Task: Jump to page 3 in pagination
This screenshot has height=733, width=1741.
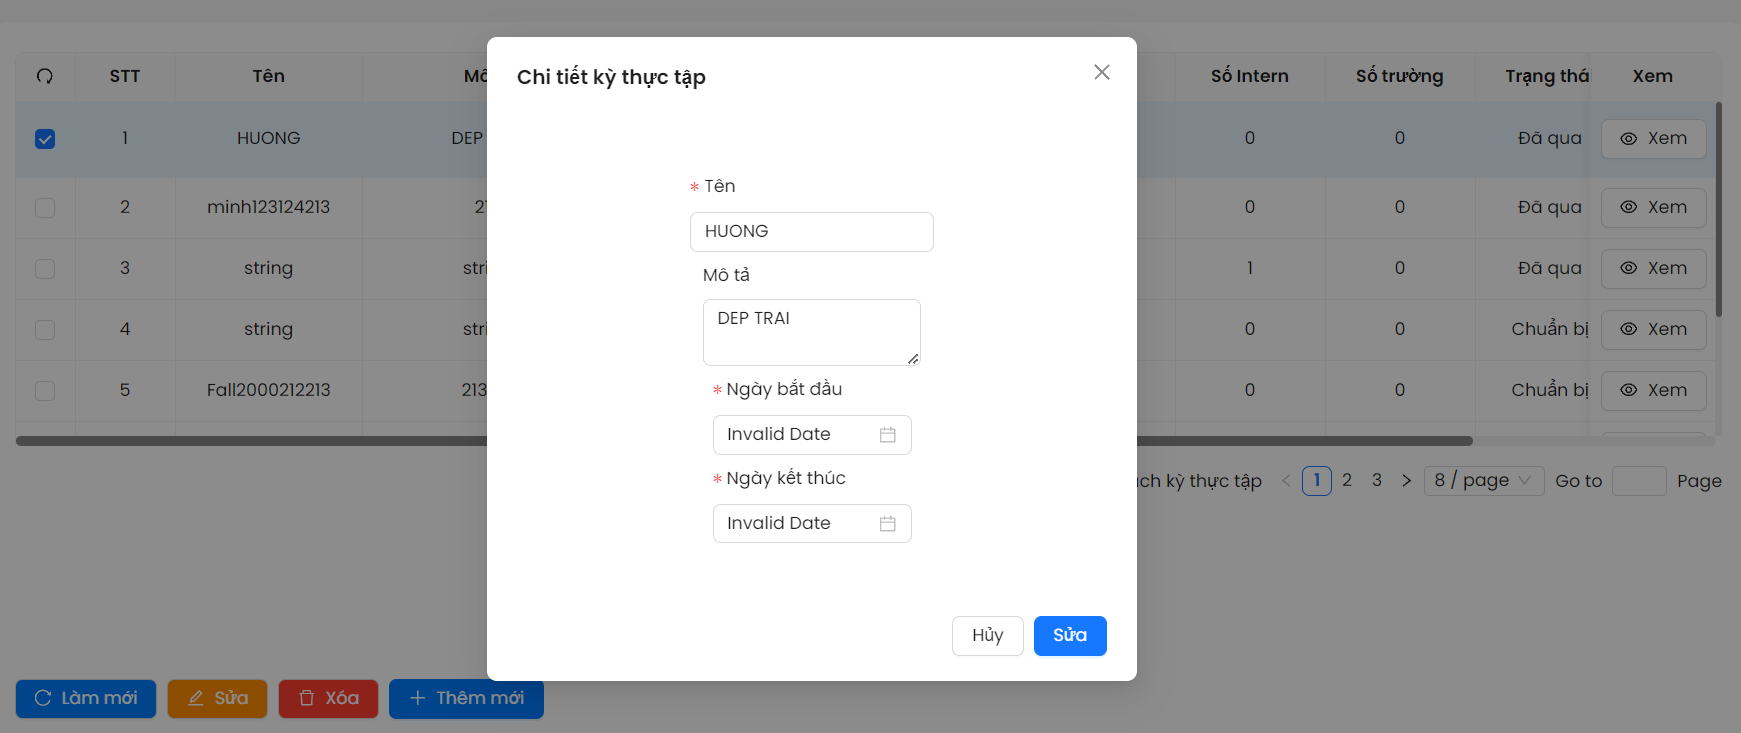Action: (x=1377, y=481)
